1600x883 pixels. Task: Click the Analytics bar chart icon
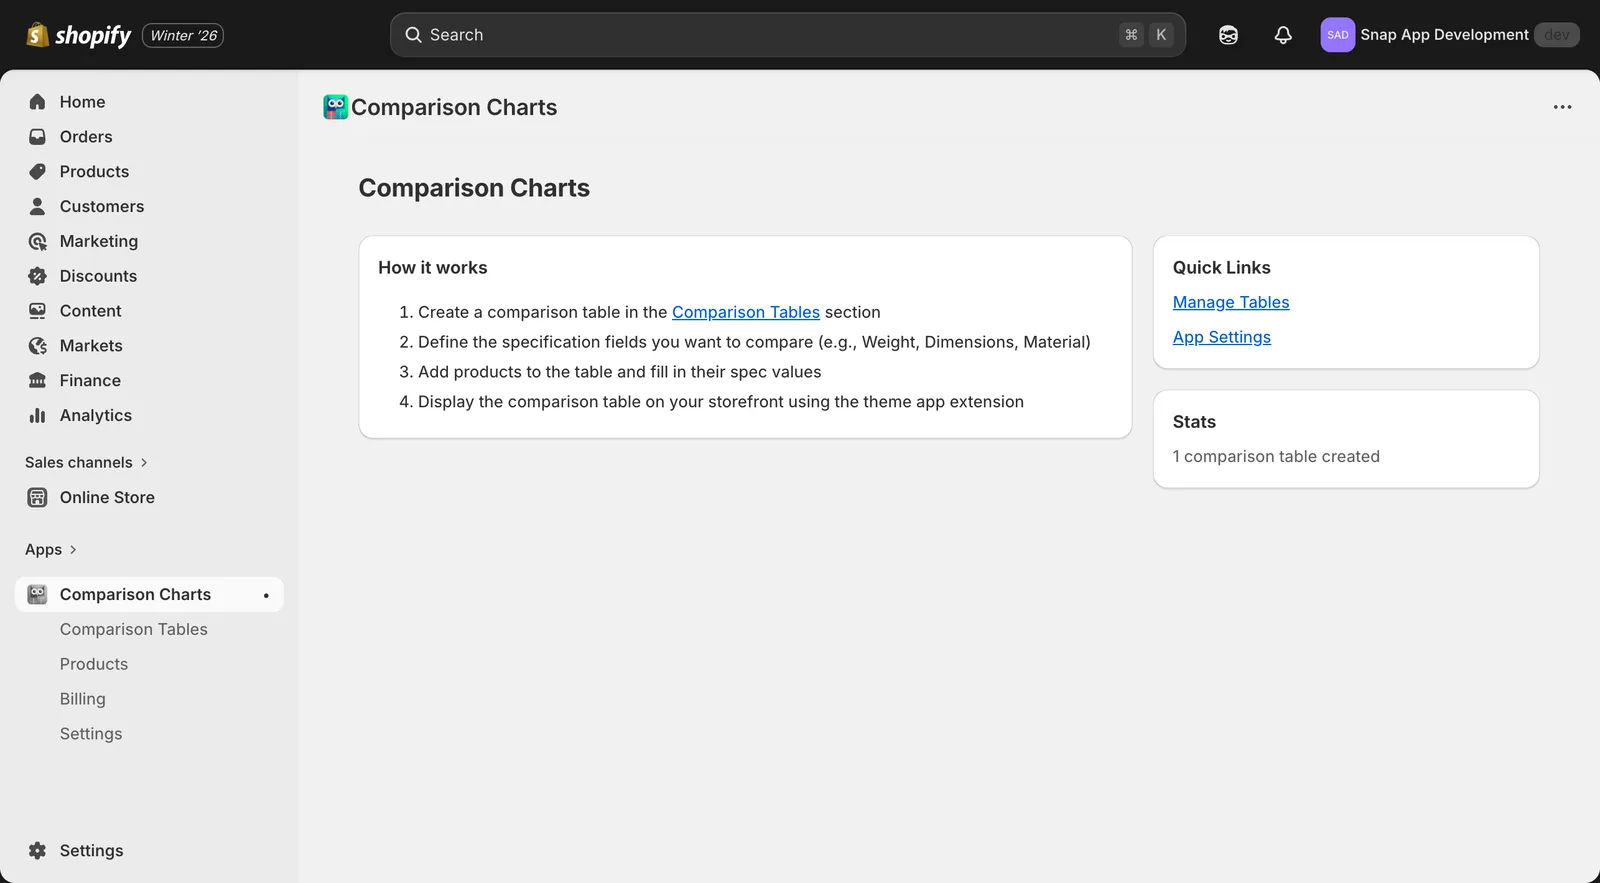pyautogui.click(x=37, y=415)
